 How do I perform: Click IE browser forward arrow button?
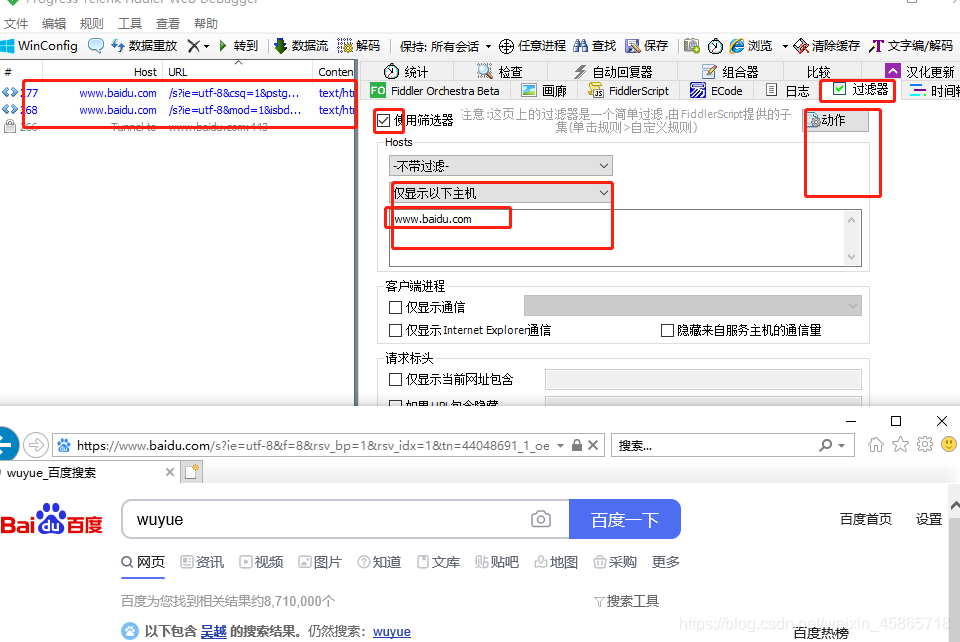pos(36,445)
